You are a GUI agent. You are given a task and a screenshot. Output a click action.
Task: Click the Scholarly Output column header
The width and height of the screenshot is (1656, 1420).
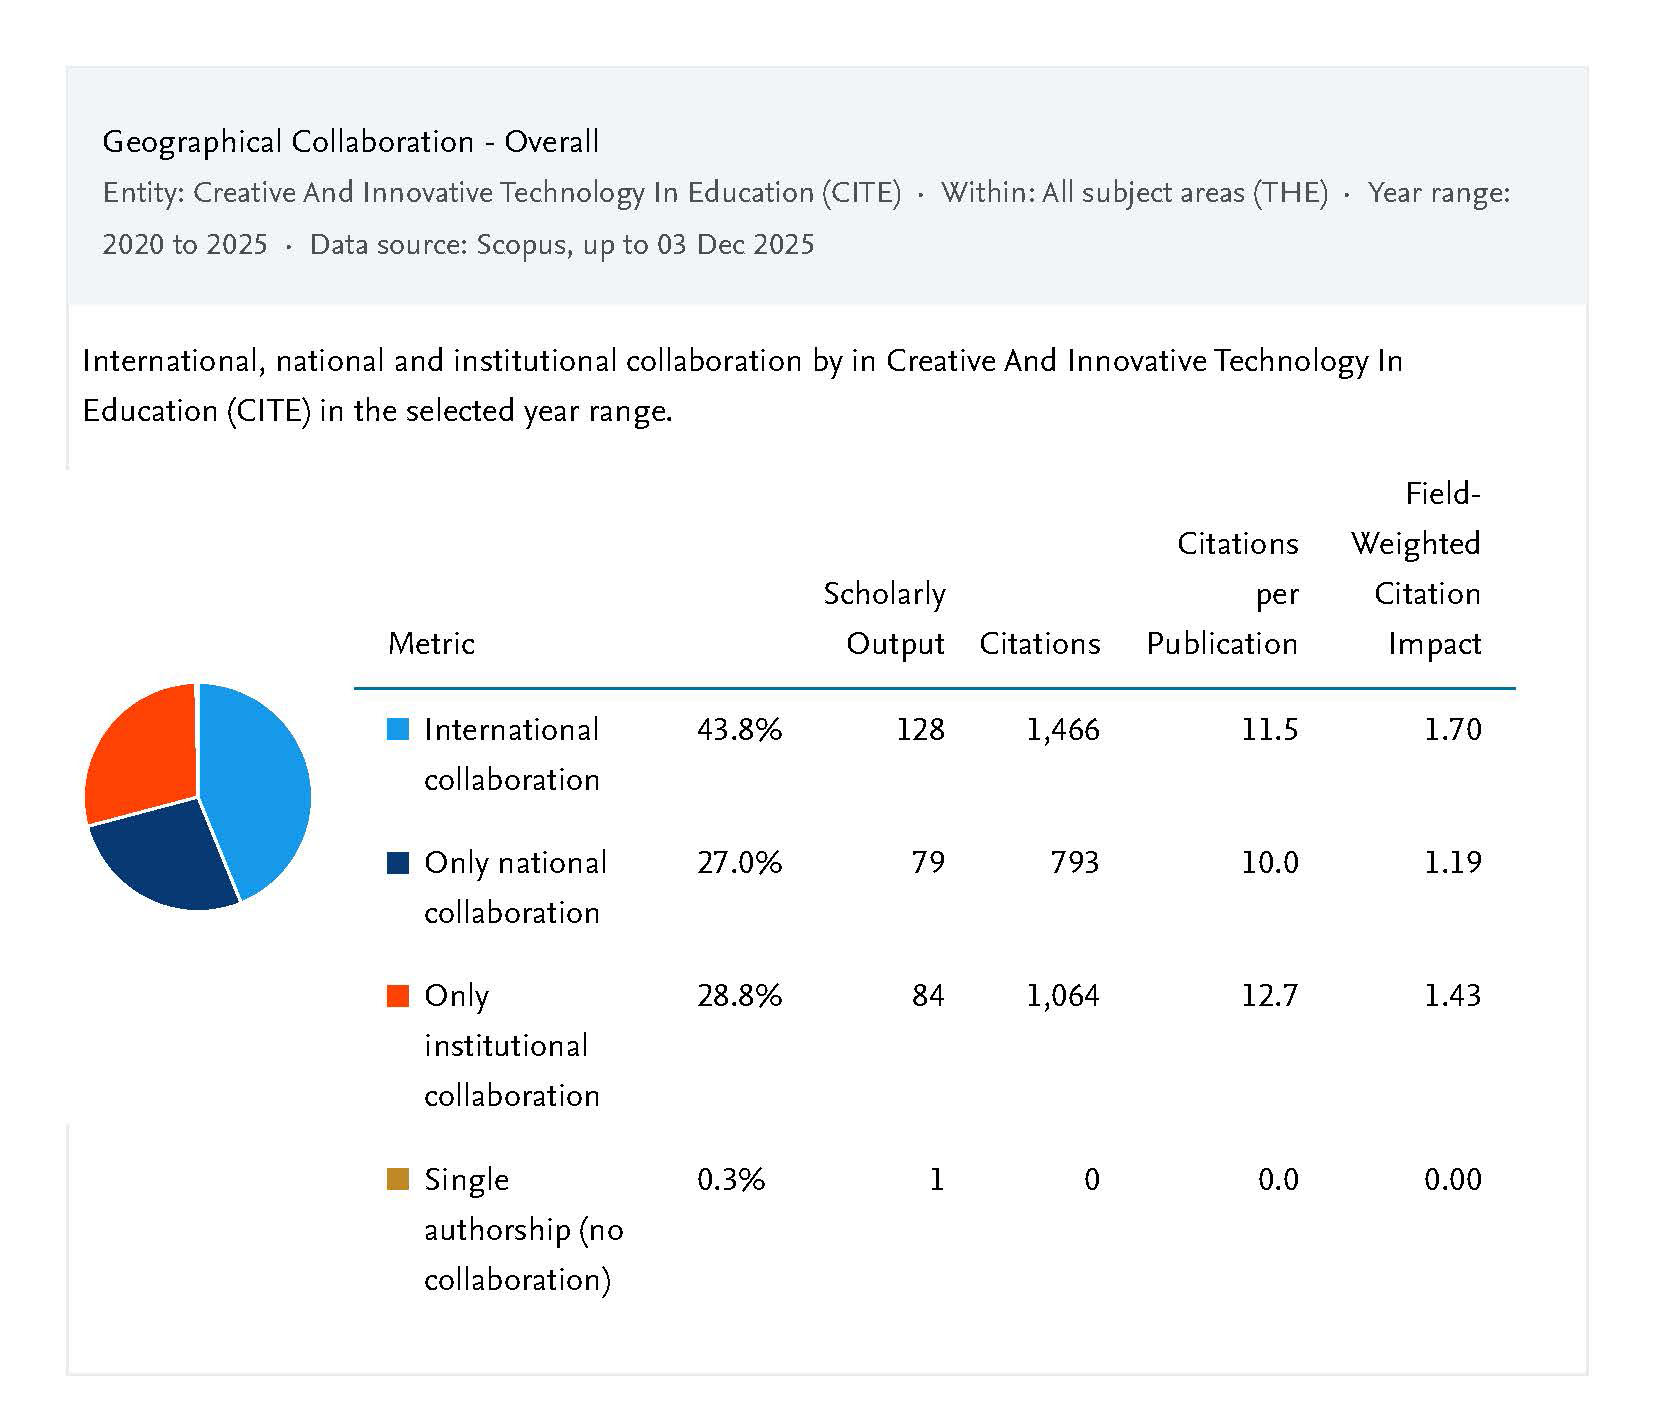click(x=884, y=618)
